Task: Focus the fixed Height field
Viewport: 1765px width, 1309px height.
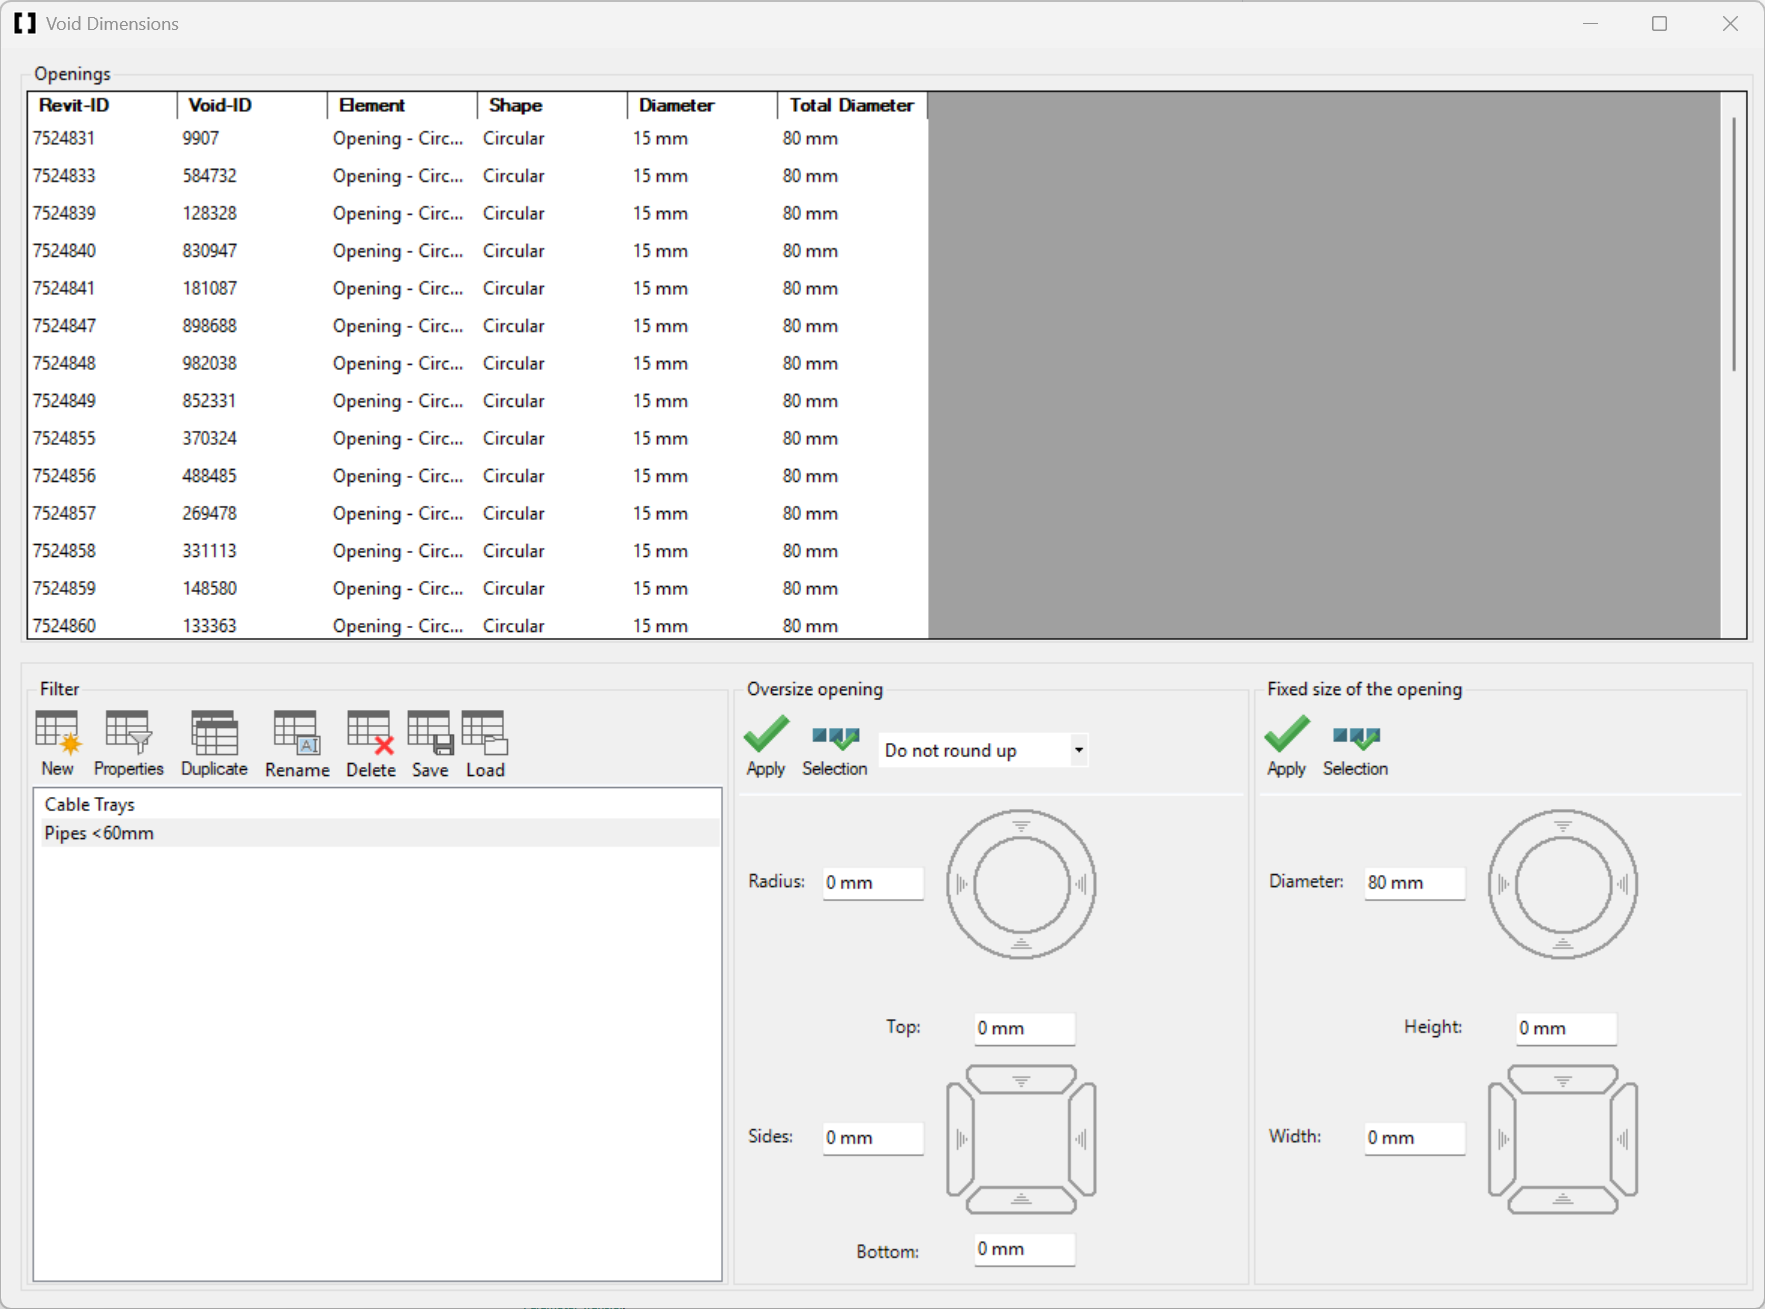Action: tap(1566, 1028)
